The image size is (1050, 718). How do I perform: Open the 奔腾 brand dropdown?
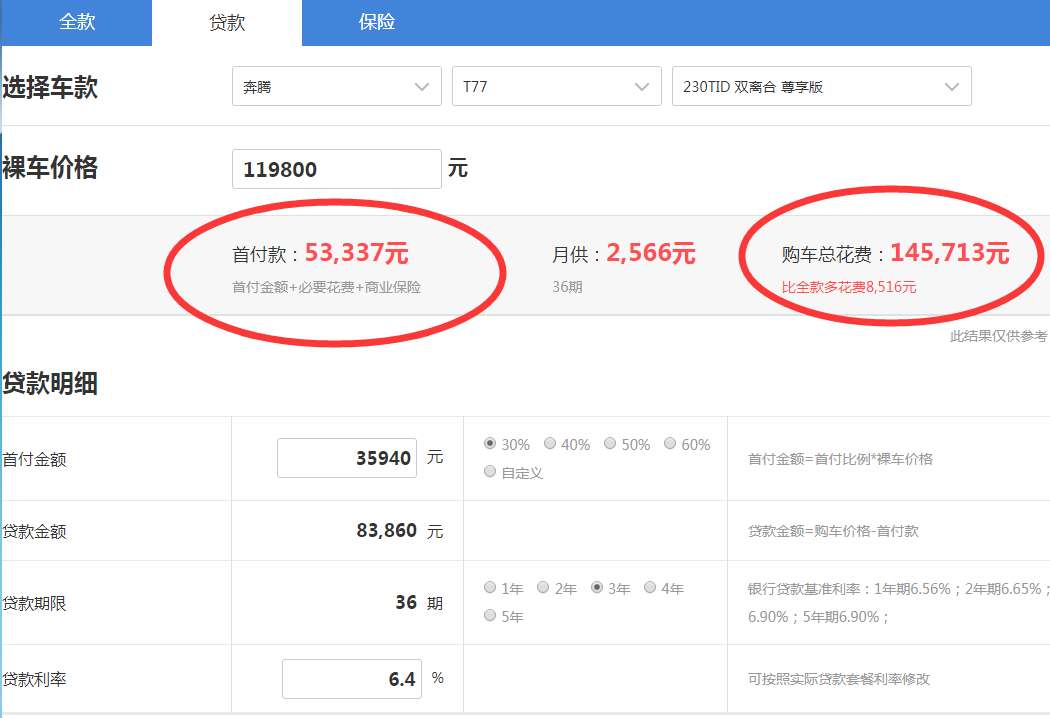click(x=337, y=86)
